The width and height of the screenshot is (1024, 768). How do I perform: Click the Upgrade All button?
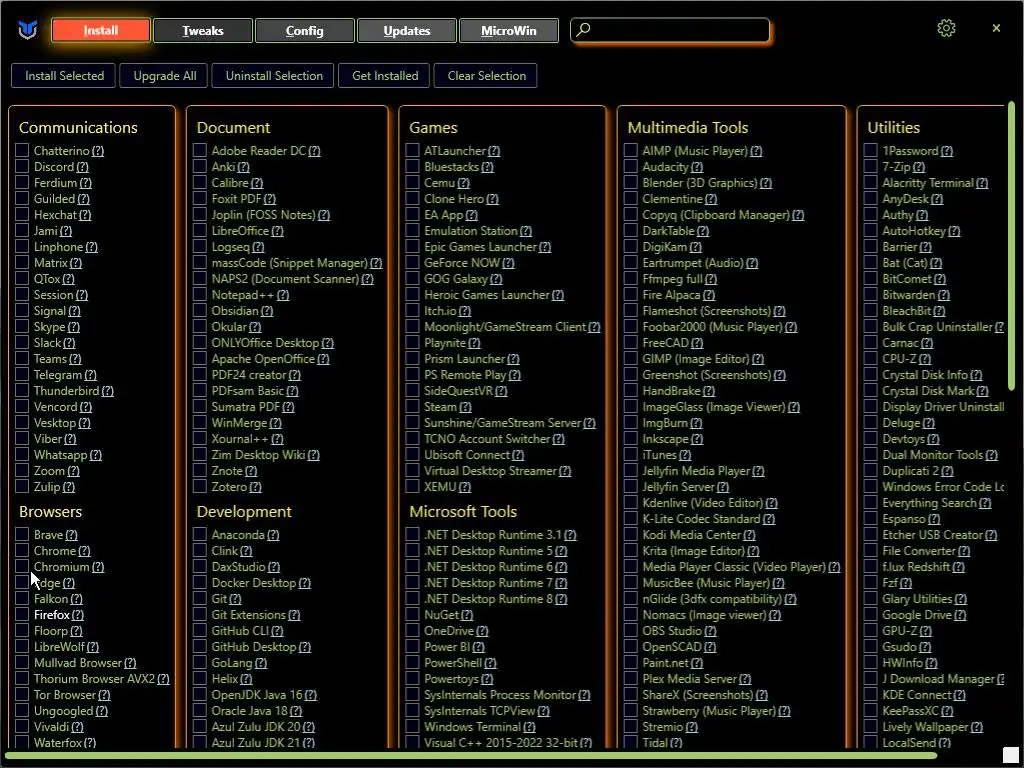(x=165, y=76)
